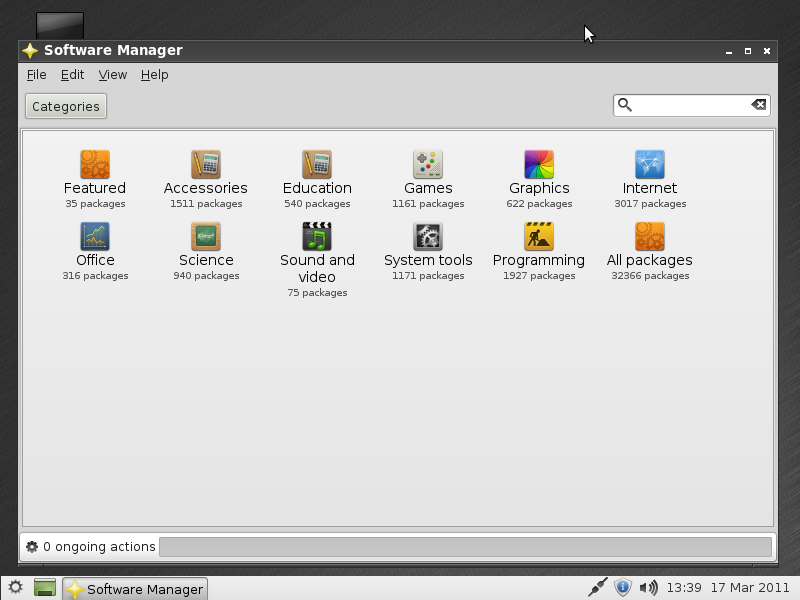This screenshot has width=800, height=600.
Task: Browse the Accessories category
Action: (206, 175)
